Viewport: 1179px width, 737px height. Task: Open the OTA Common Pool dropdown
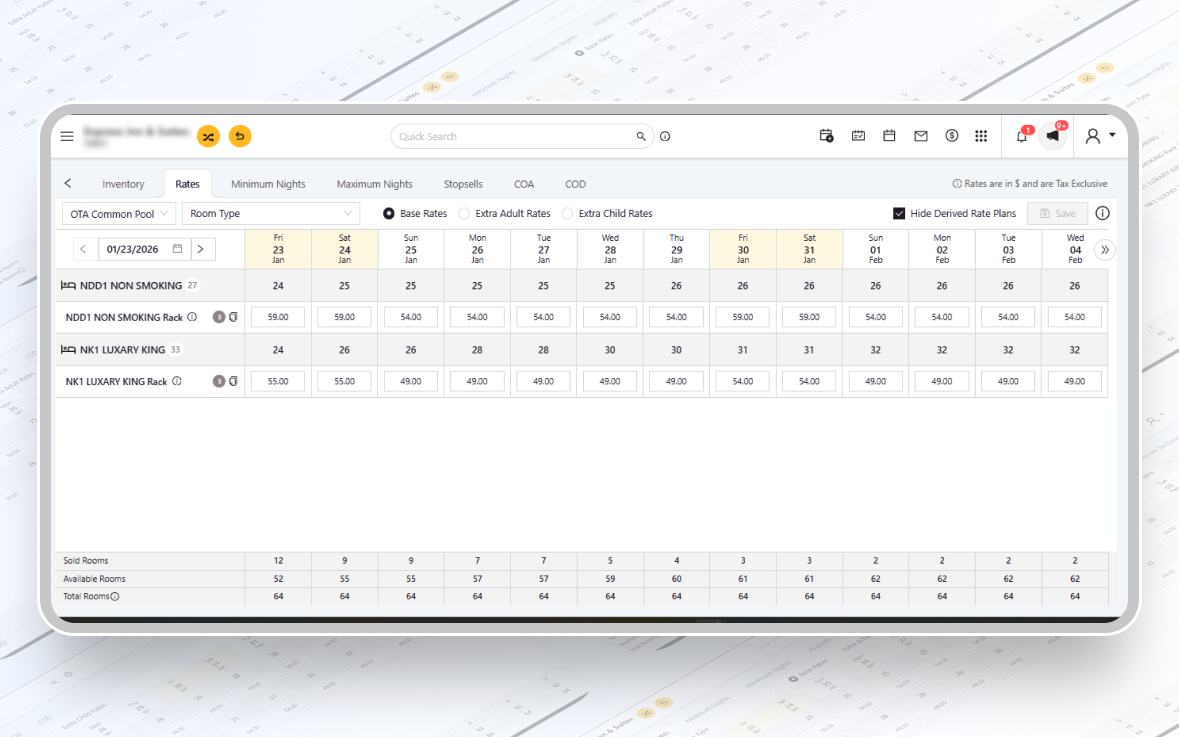[119, 214]
